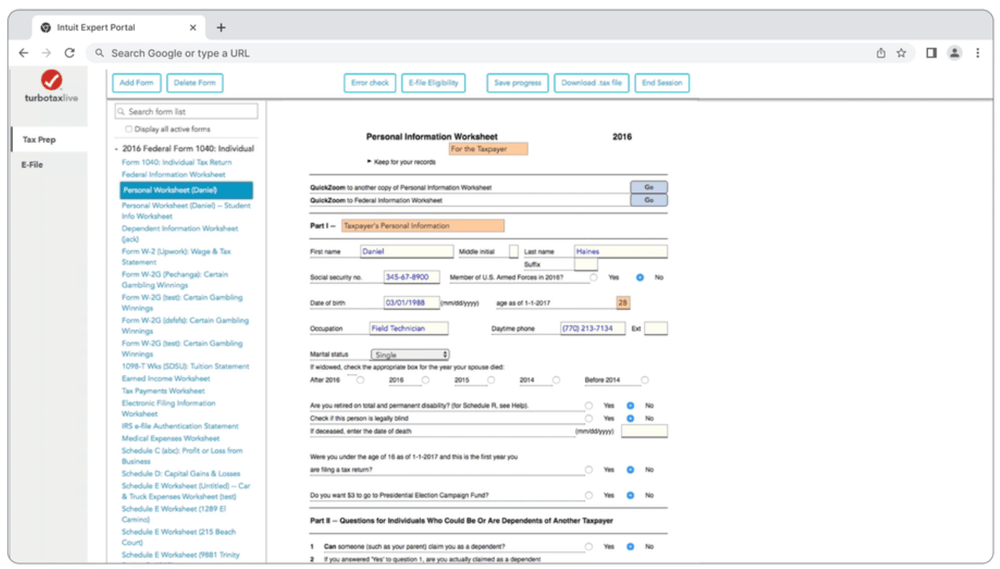Click the Last name field with Haines
1000x569 pixels.
pos(621,251)
